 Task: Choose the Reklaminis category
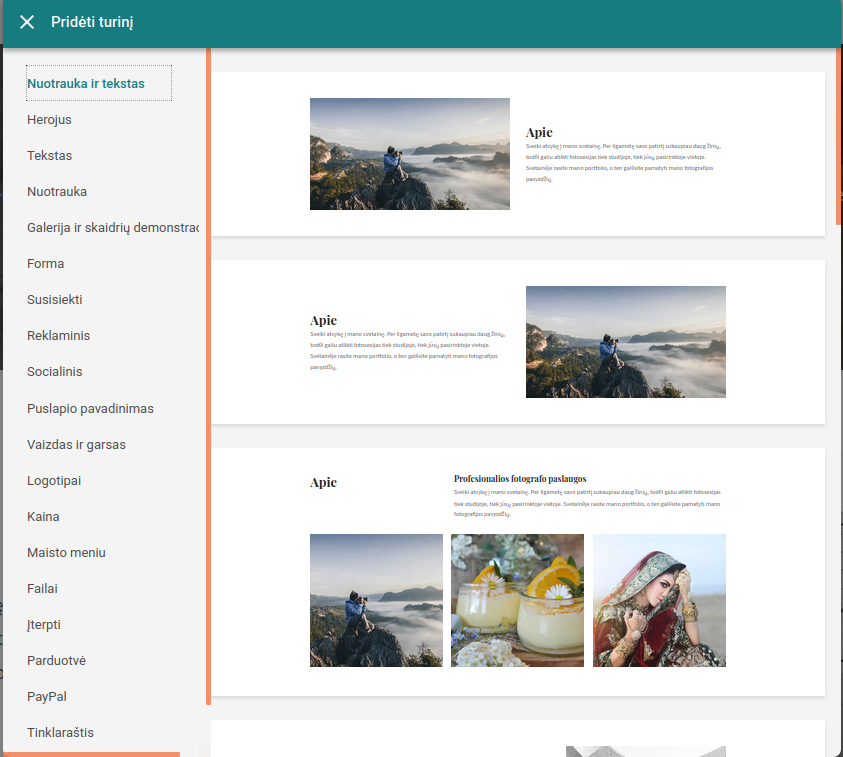click(59, 336)
